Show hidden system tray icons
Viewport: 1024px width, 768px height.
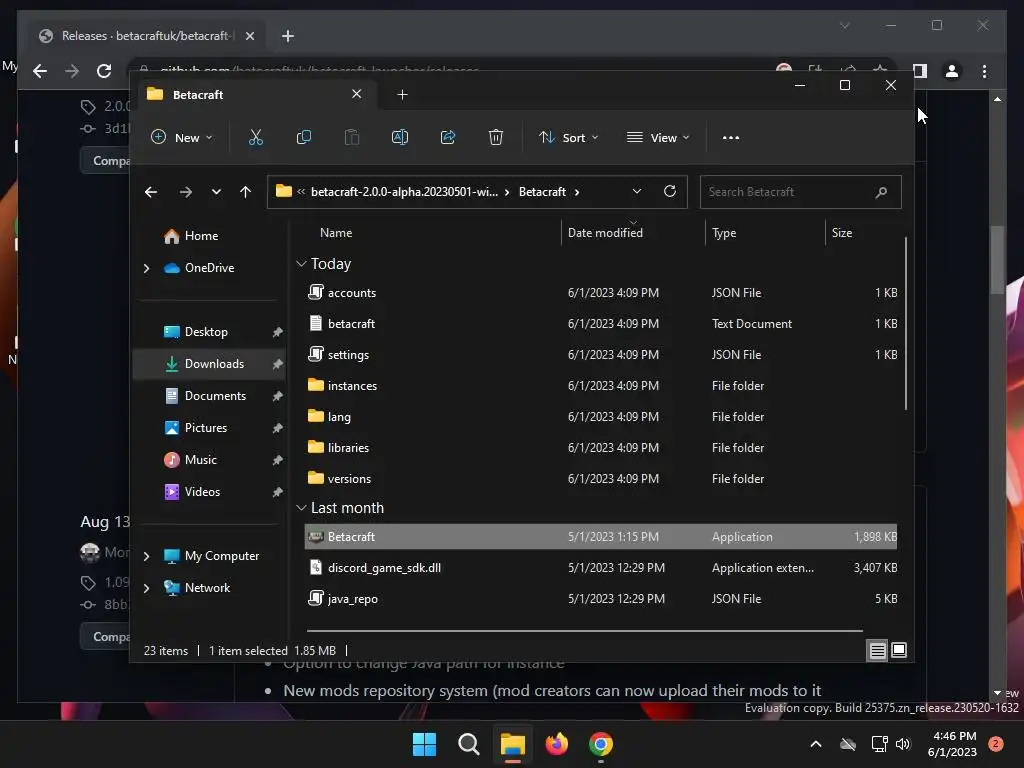point(816,744)
